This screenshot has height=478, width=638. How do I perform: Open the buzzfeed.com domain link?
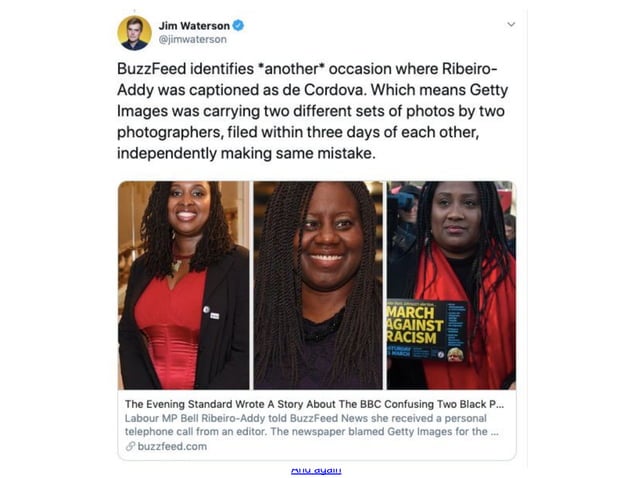pos(172,446)
